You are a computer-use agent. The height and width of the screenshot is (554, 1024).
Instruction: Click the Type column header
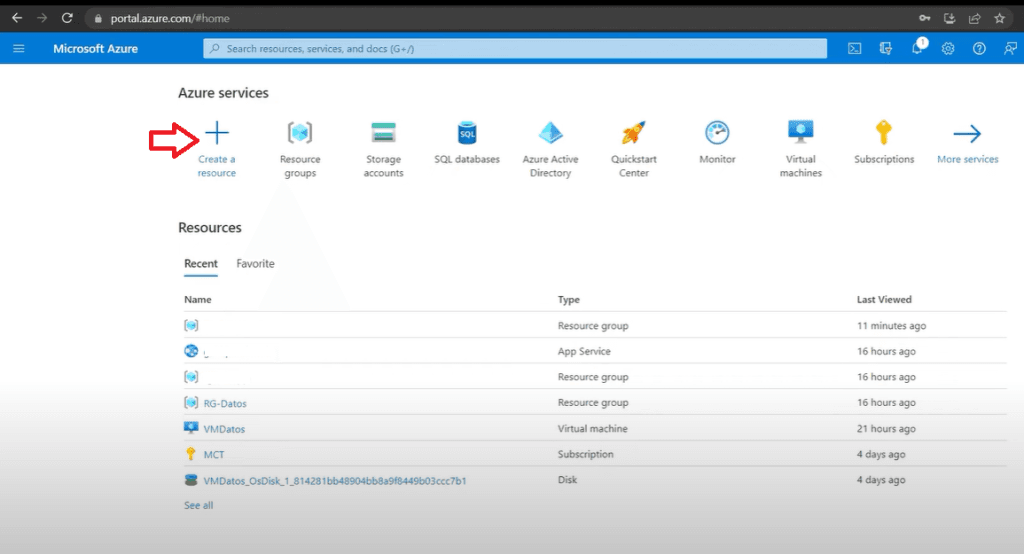[x=569, y=299]
